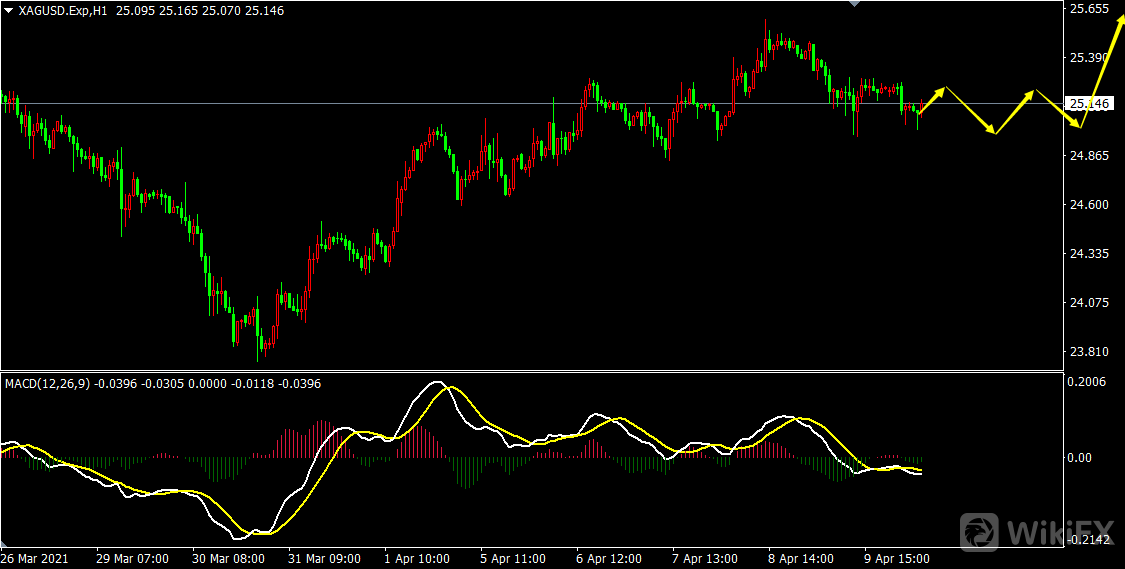Select the 26 Mar 2021 date label
Screen dimensions: 1125x569
(37, 557)
